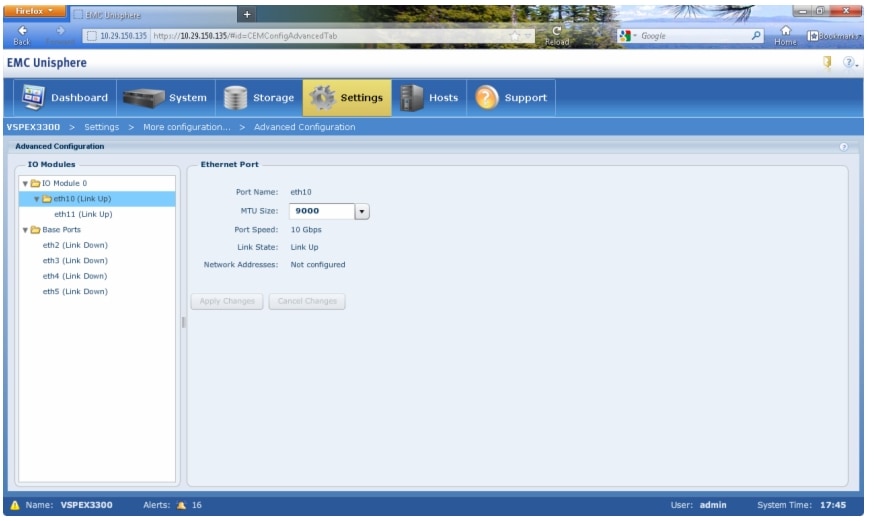Open the Storage tab

[259, 98]
